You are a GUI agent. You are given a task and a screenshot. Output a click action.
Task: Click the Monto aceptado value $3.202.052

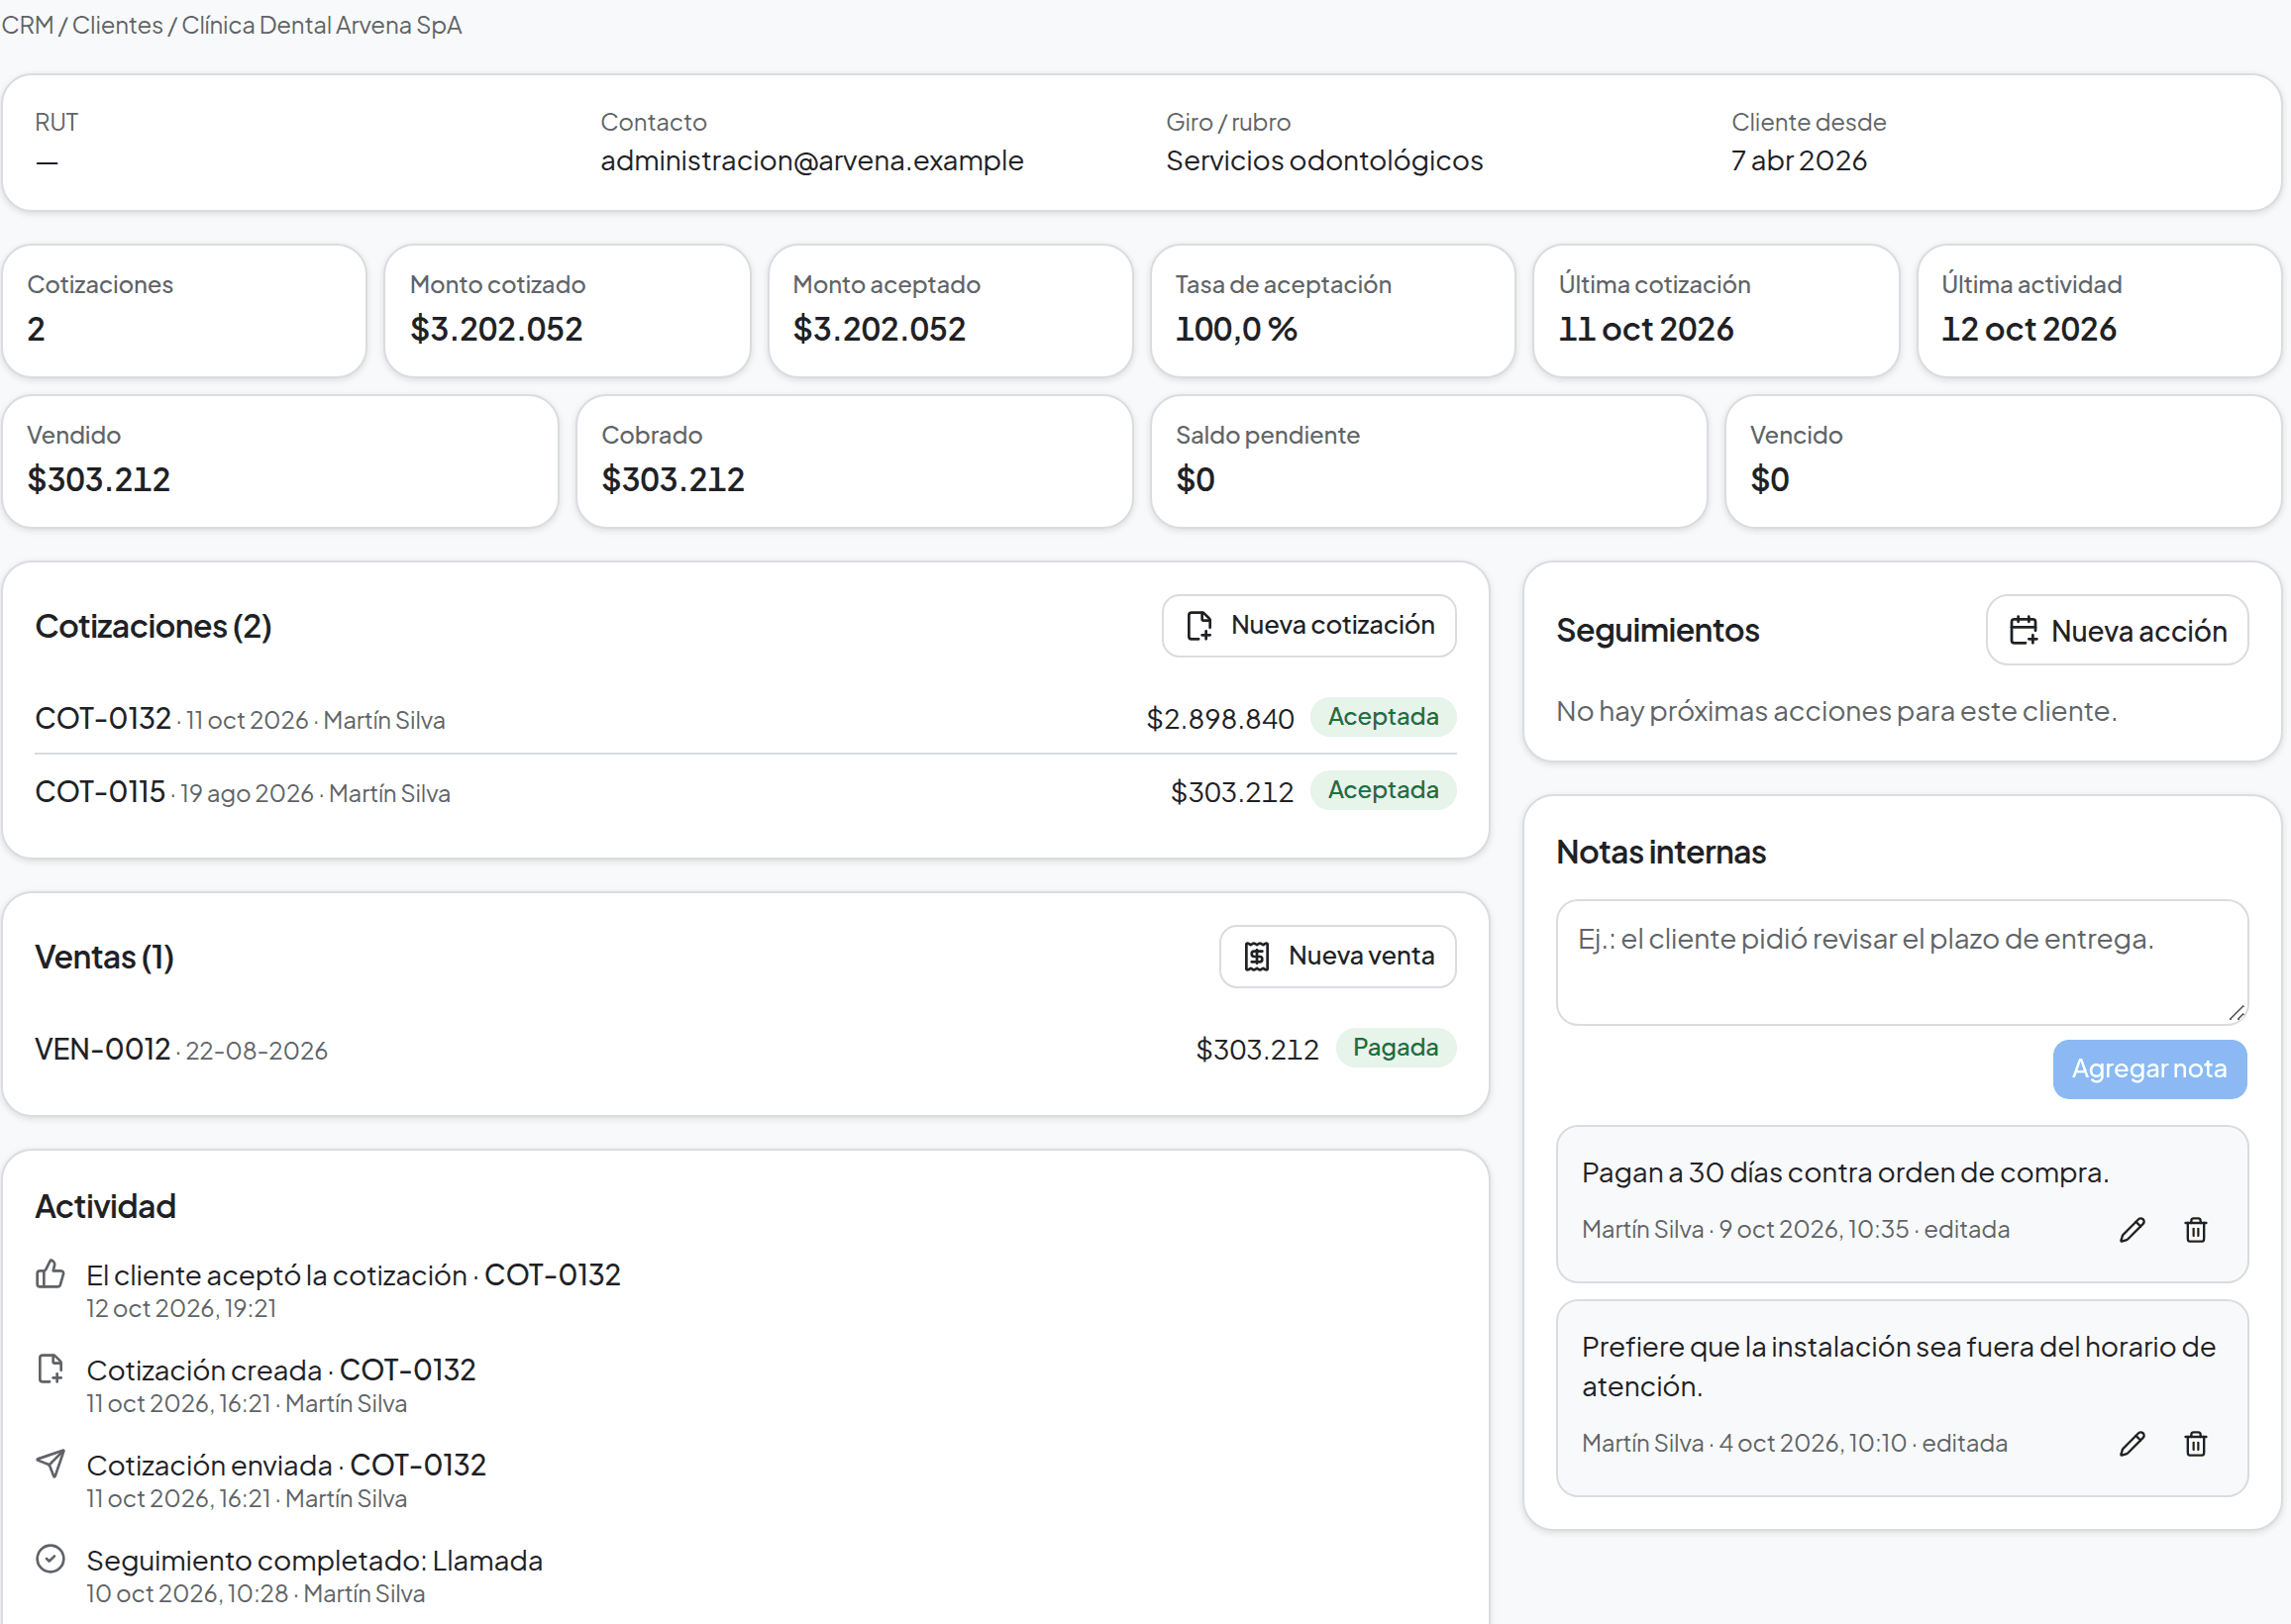click(879, 329)
